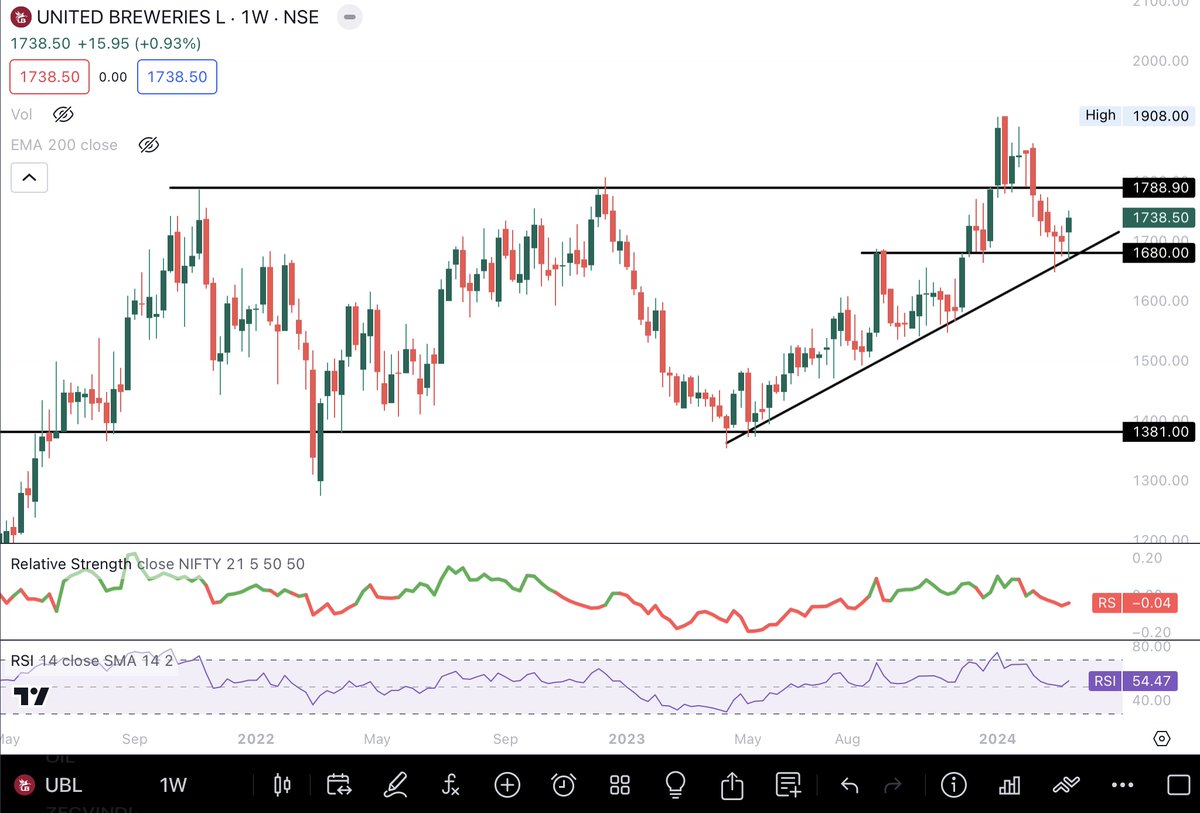Open the candlestick chart style selector

click(281, 785)
